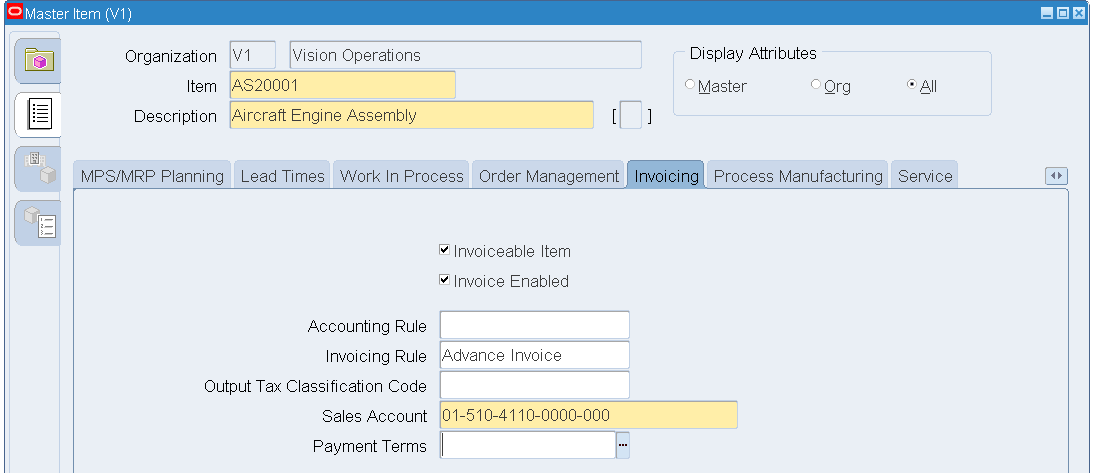Close the Master Item window
Viewport: 1094px width, 473px height.
click(x=1079, y=13)
